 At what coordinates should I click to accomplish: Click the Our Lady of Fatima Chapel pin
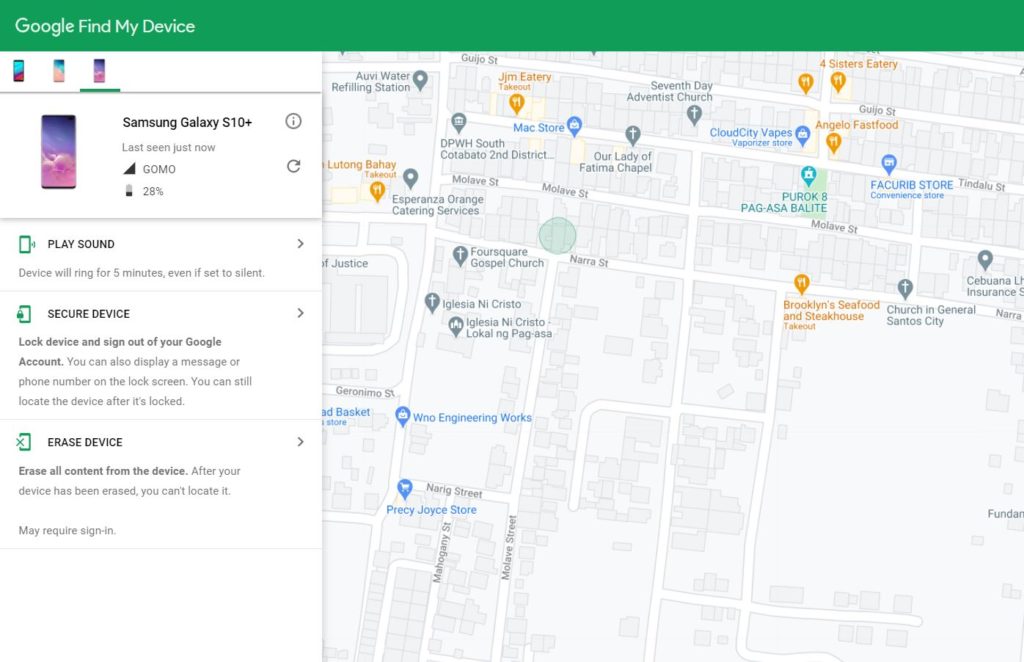click(x=632, y=136)
